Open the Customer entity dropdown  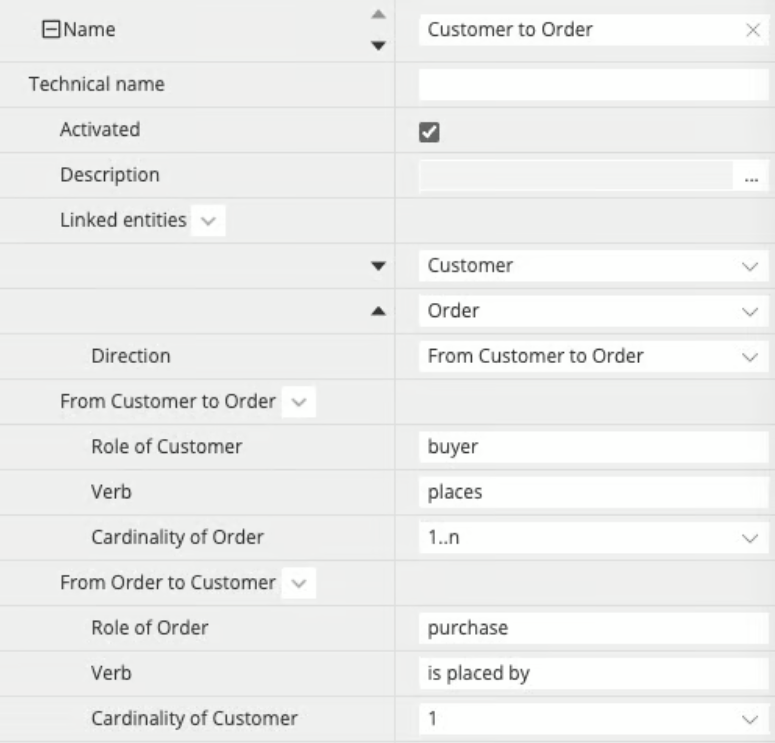point(749,266)
